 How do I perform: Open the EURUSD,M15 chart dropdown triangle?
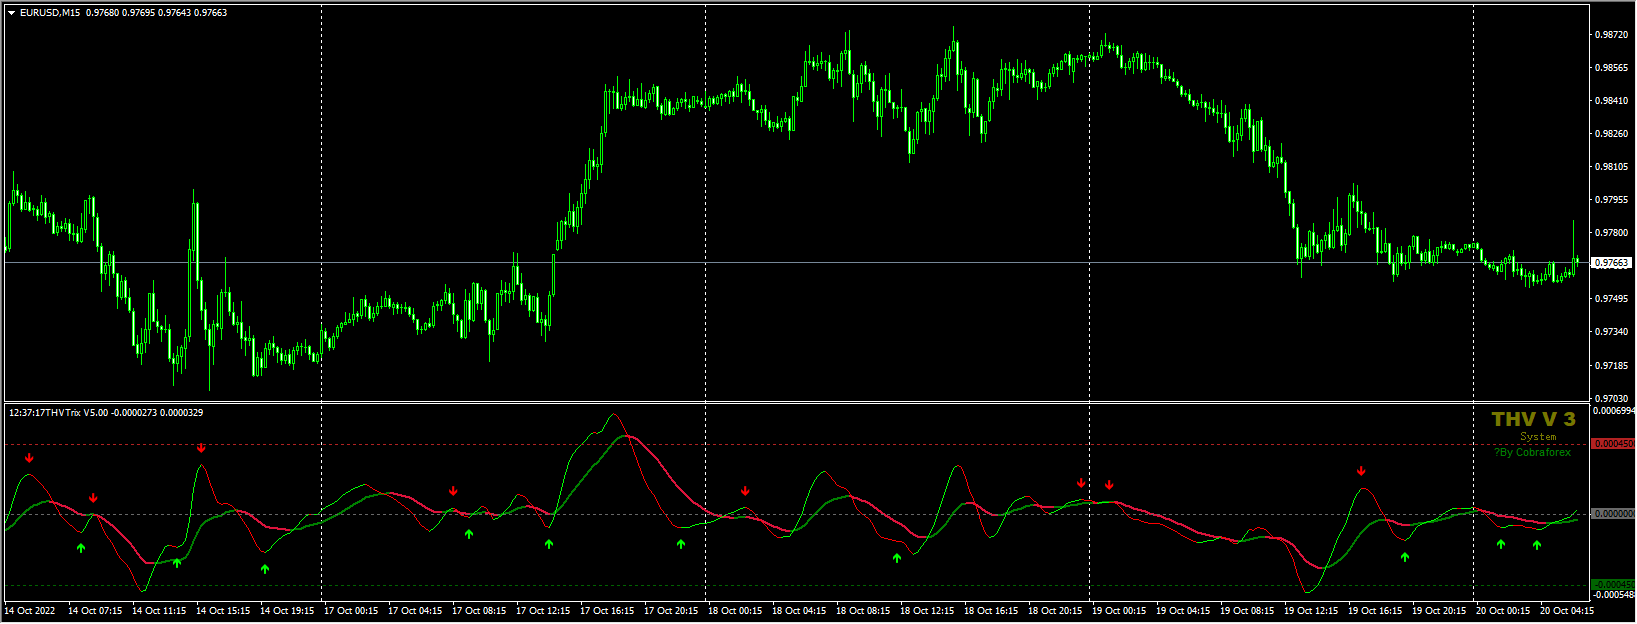click(11, 13)
